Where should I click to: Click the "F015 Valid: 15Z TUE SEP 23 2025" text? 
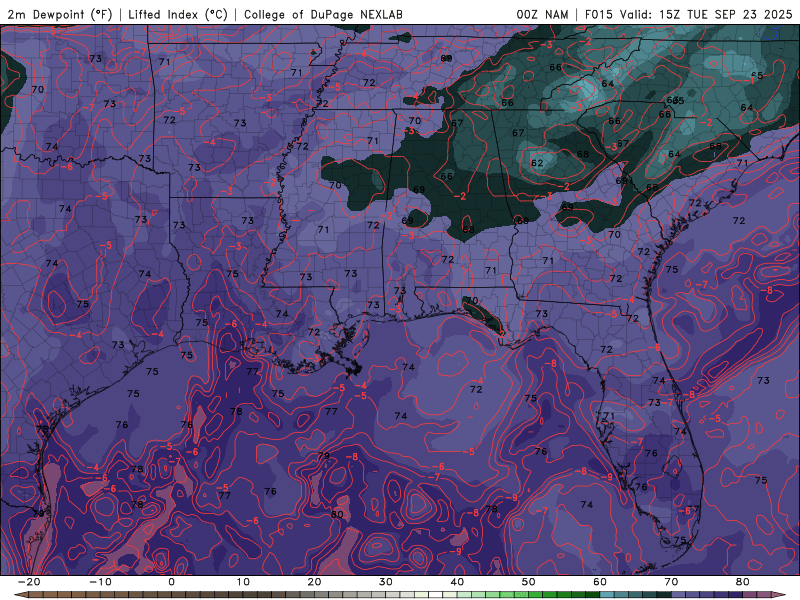pyautogui.click(x=688, y=14)
